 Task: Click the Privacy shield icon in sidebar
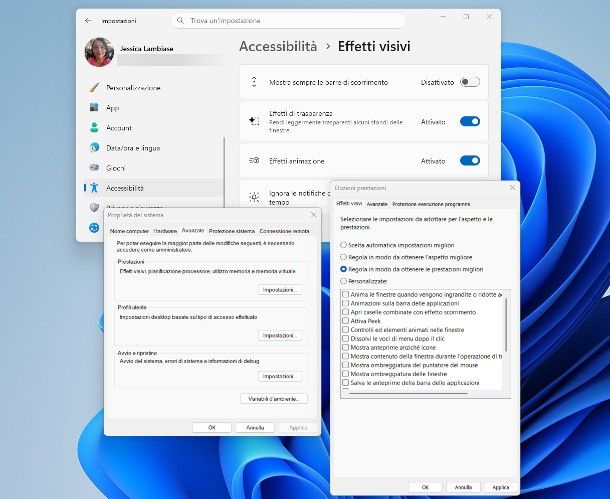pos(94,207)
